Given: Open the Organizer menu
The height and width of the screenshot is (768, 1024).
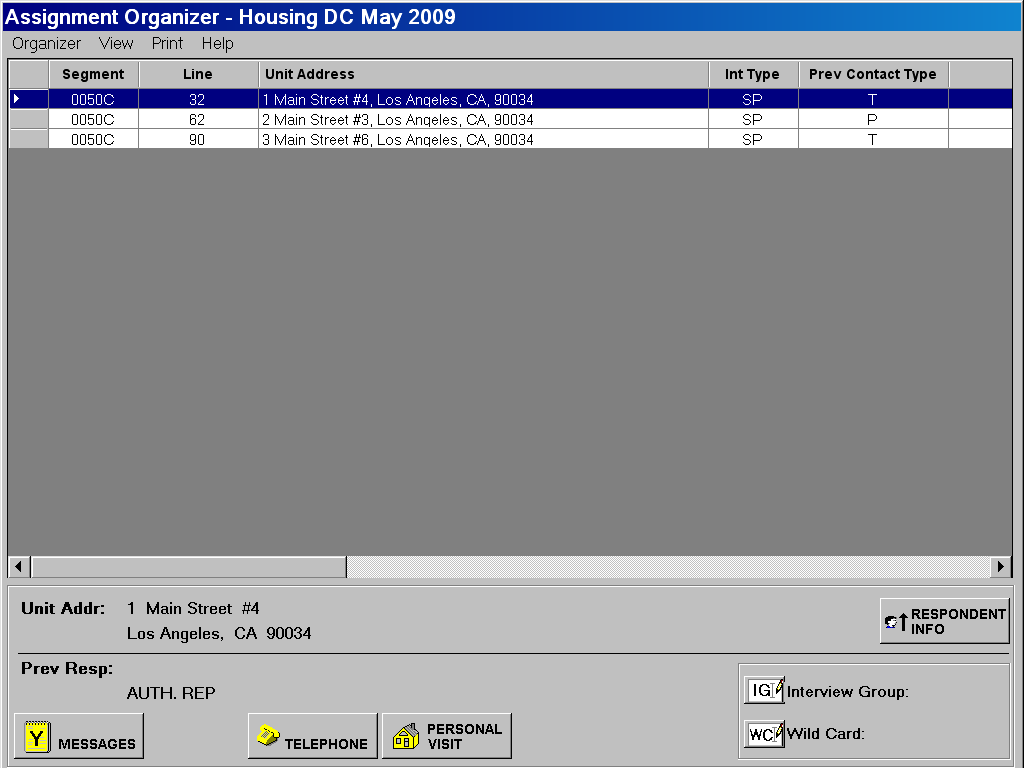Looking at the screenshot, I should (46, 44).
